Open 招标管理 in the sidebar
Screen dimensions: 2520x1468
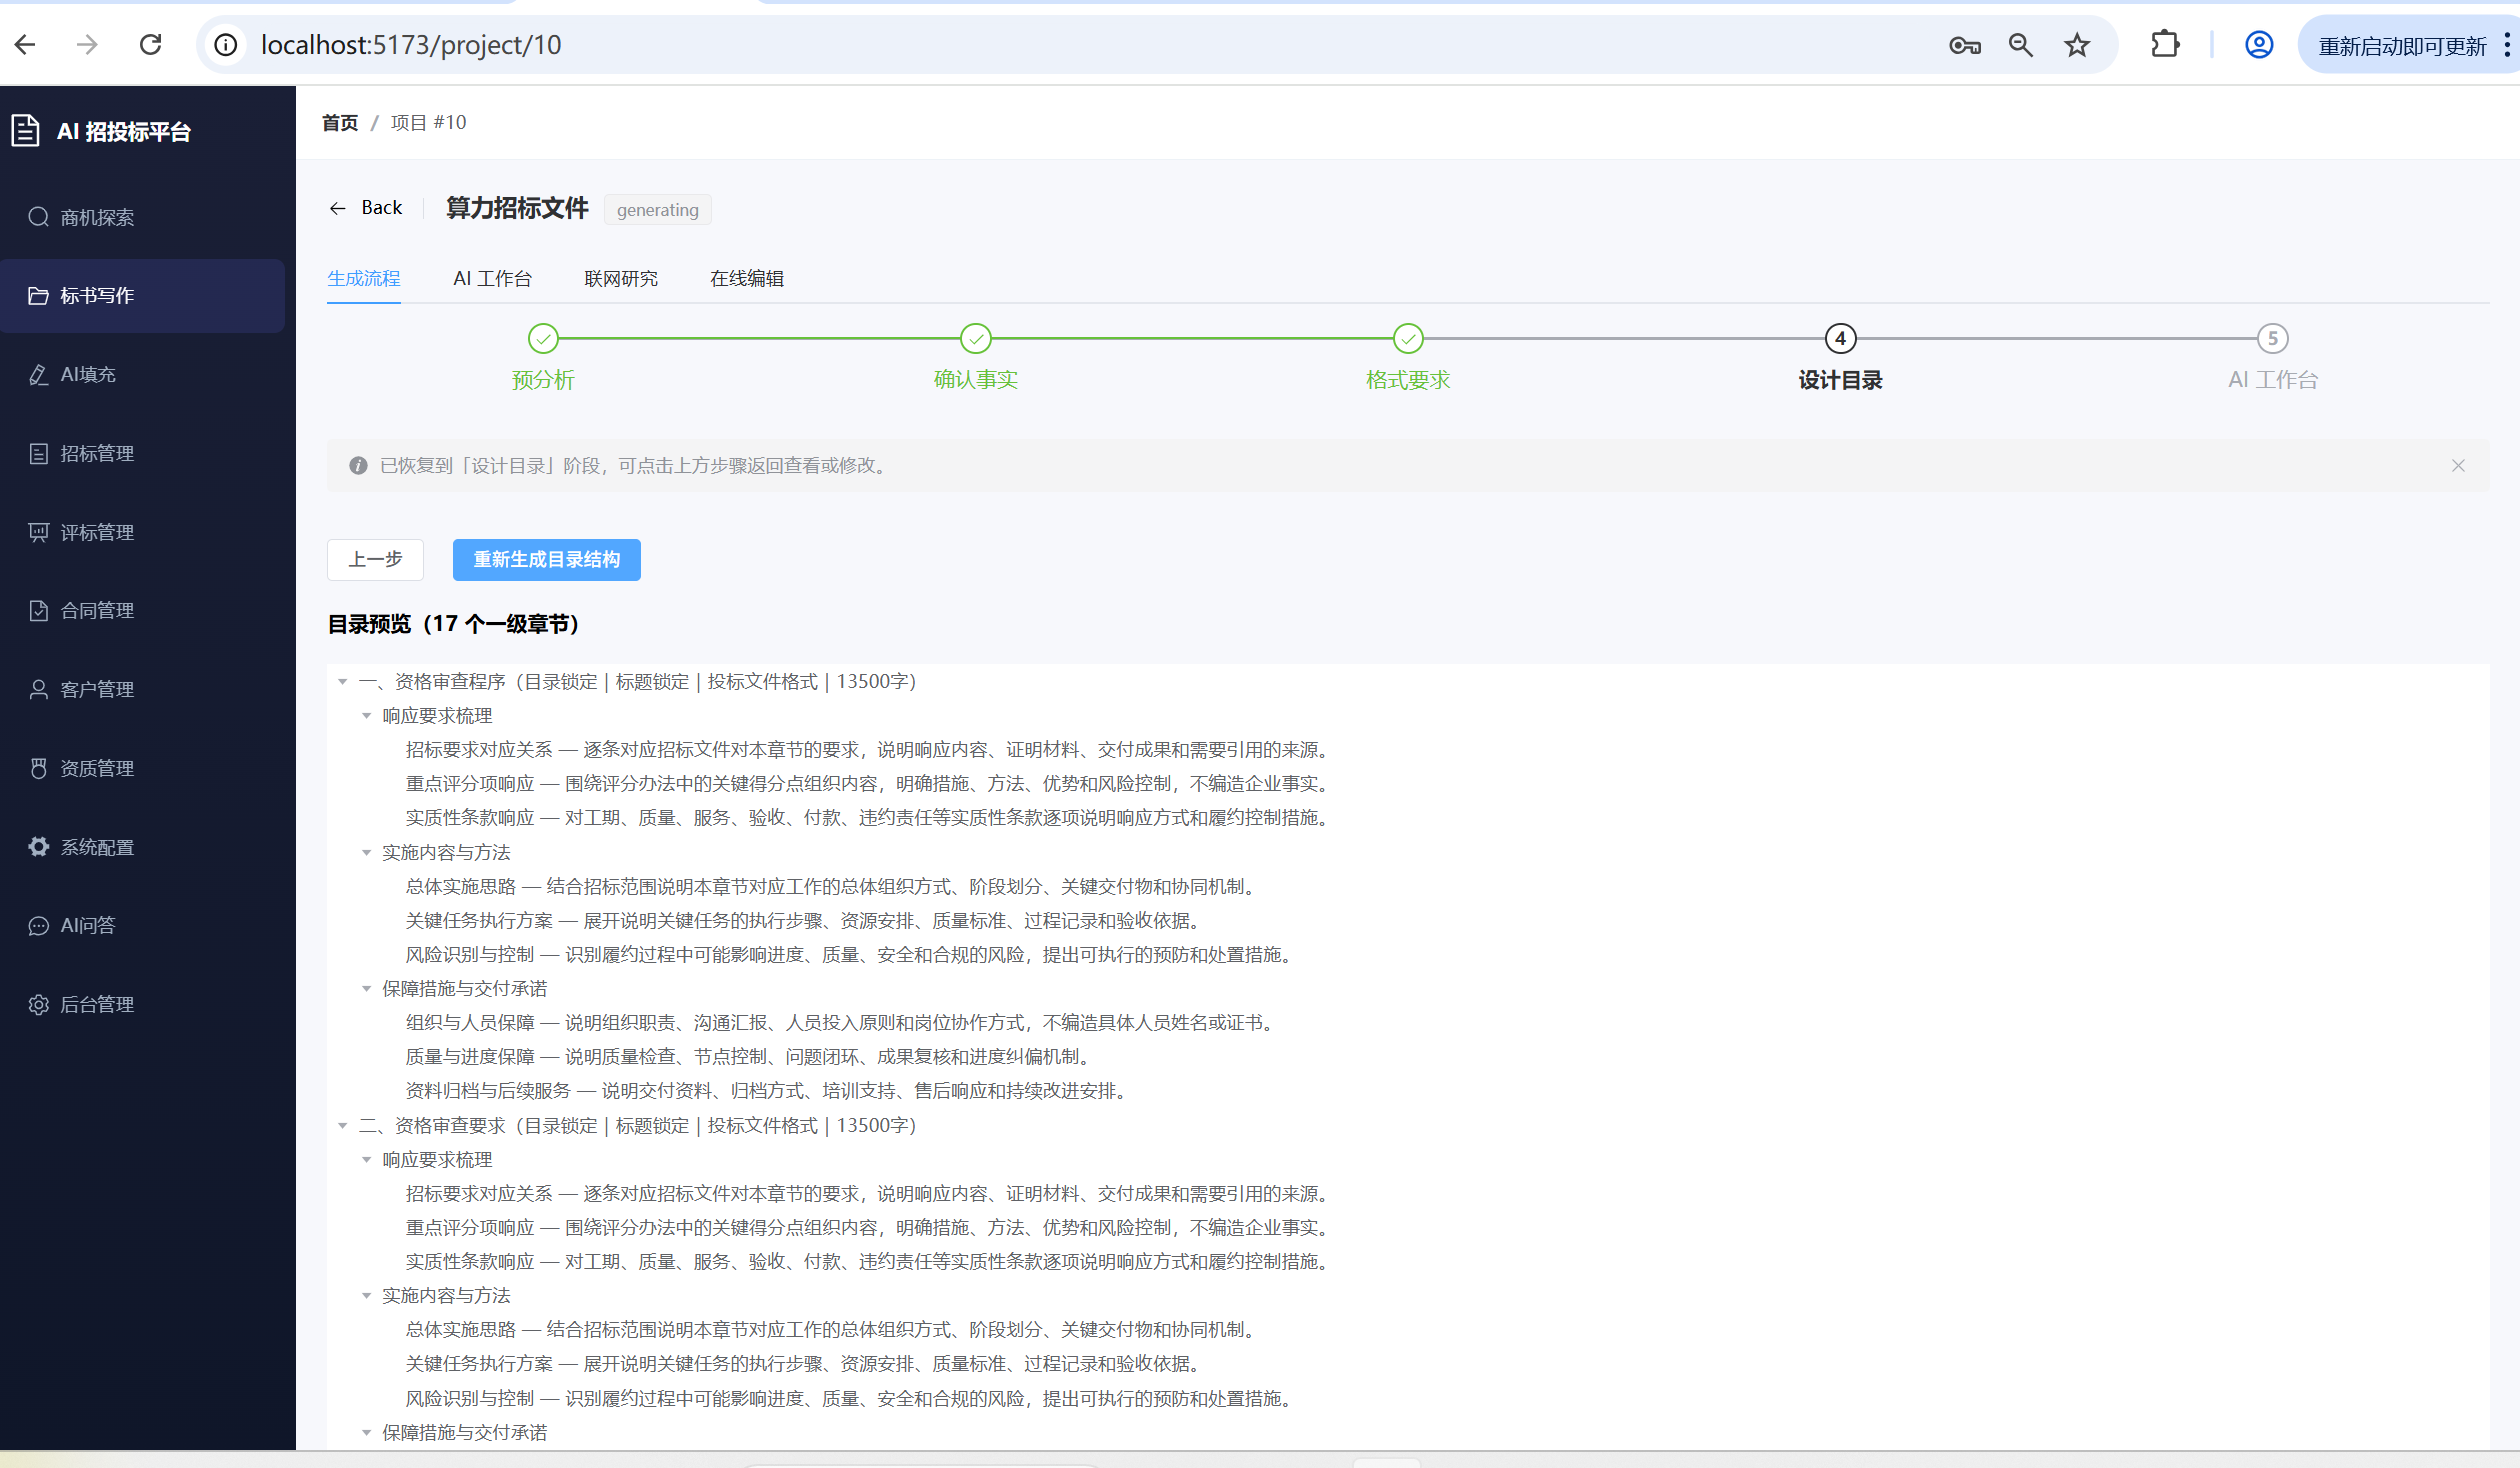142,453
